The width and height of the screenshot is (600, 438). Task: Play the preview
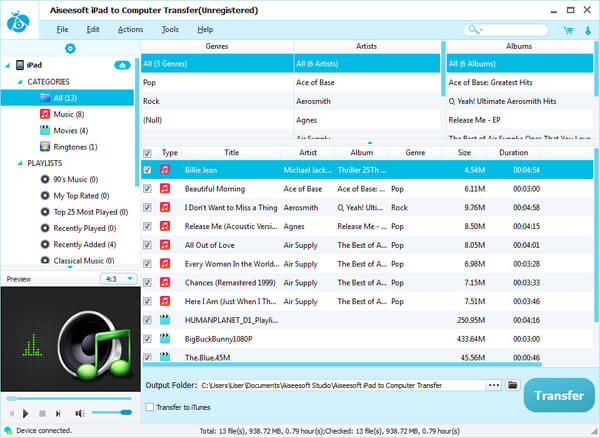[26, 414]
